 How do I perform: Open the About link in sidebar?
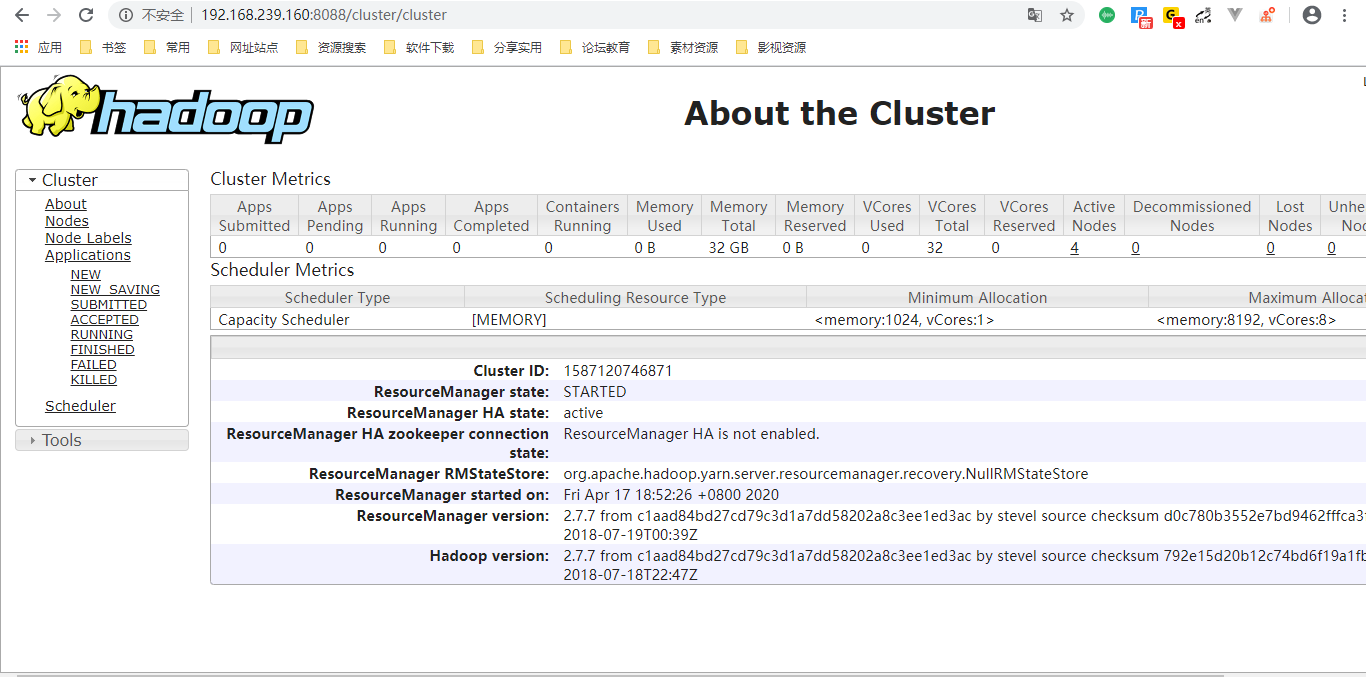[x=66, y=204]
